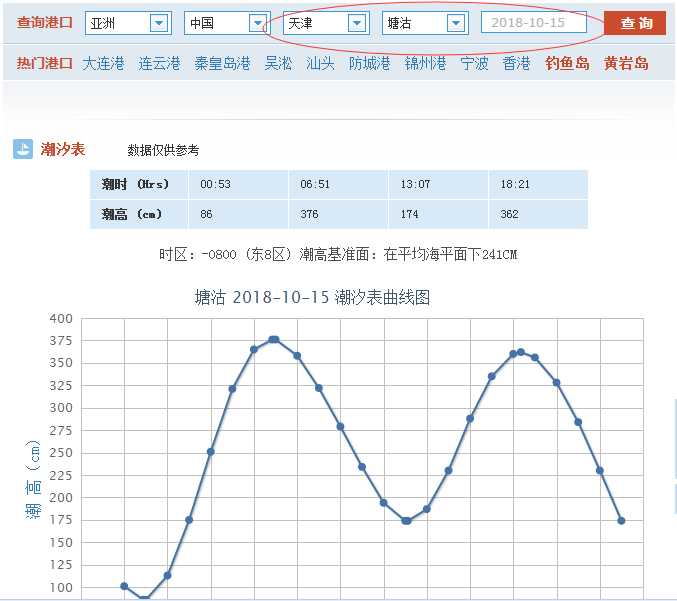Image resolution: width=677 pixels, height=601 pixels.
Task: Select the 376 tide height cell
Action: (338, 214)
